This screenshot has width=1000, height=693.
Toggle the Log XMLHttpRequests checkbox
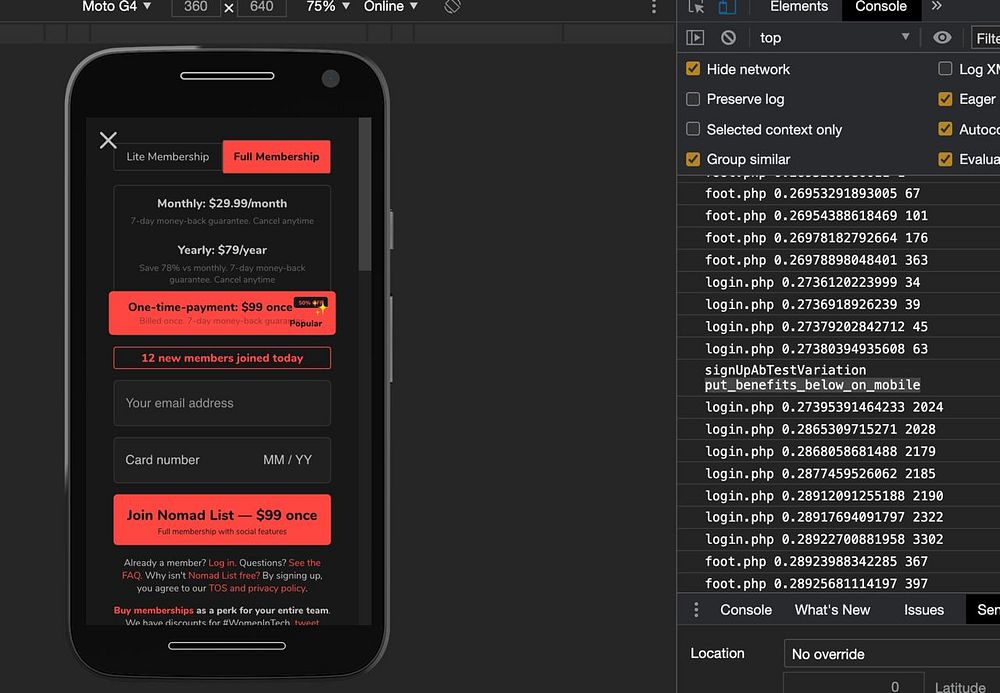[x=945, y=68]
